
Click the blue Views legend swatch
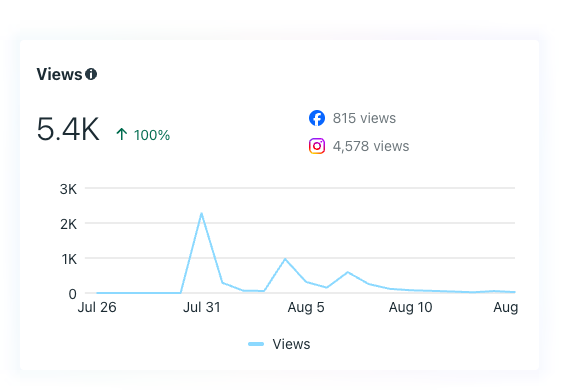pyautogui.click(x=256, y=344)
